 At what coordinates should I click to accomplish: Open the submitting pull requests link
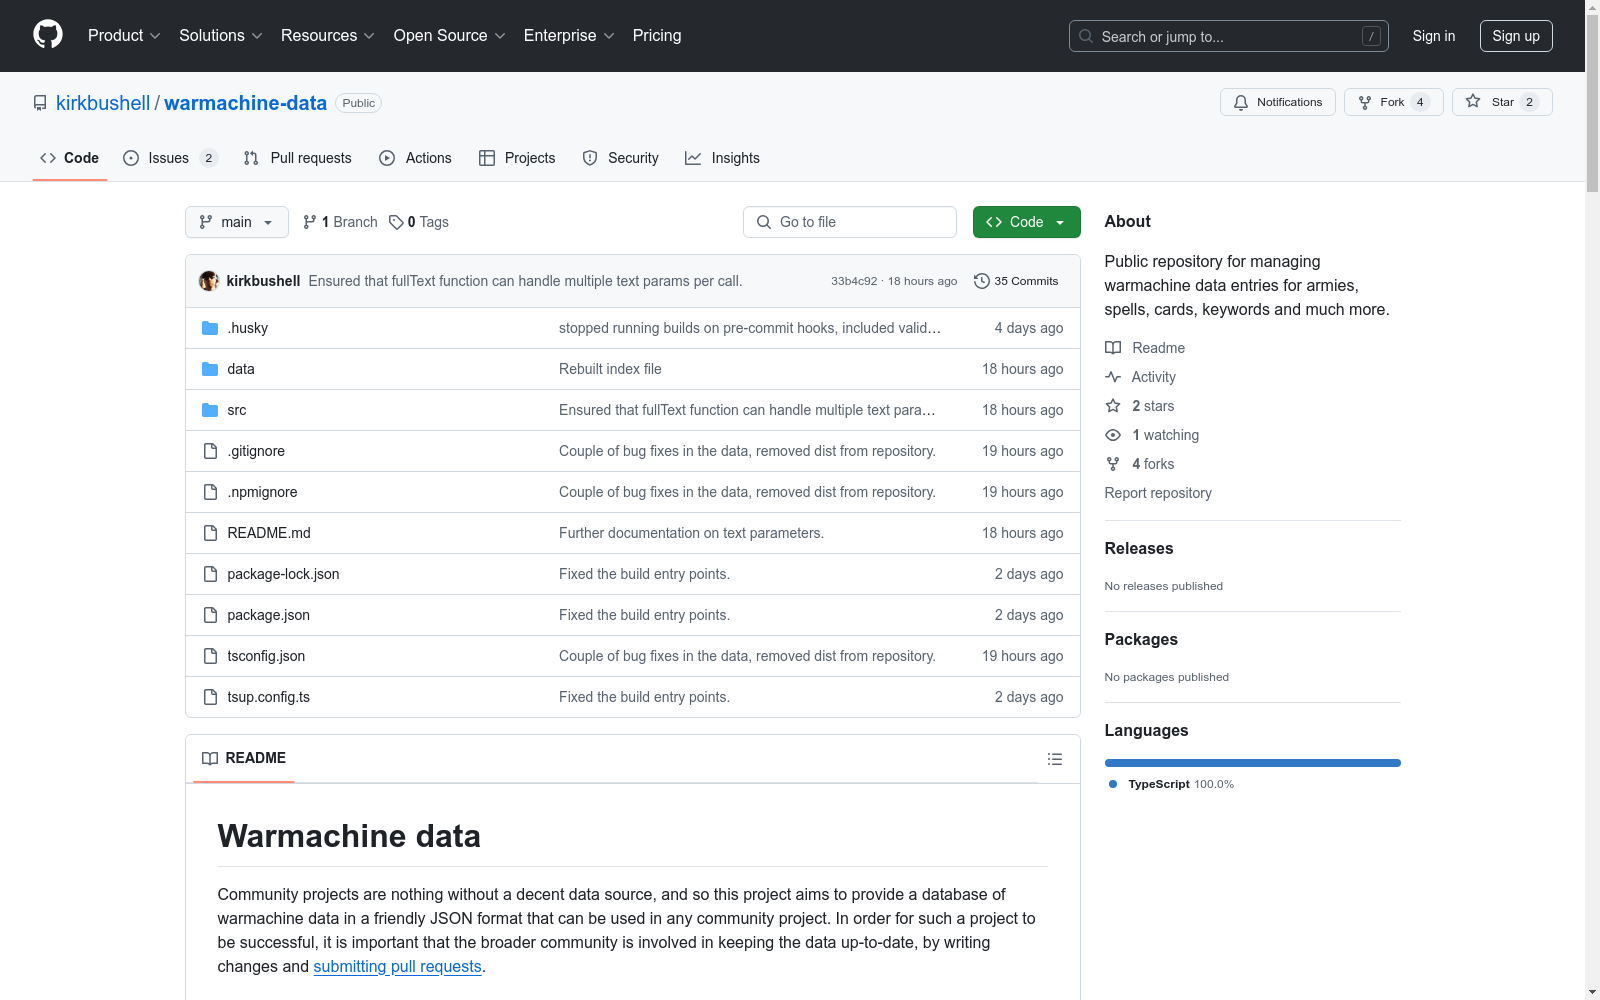(x=398, y=966)
